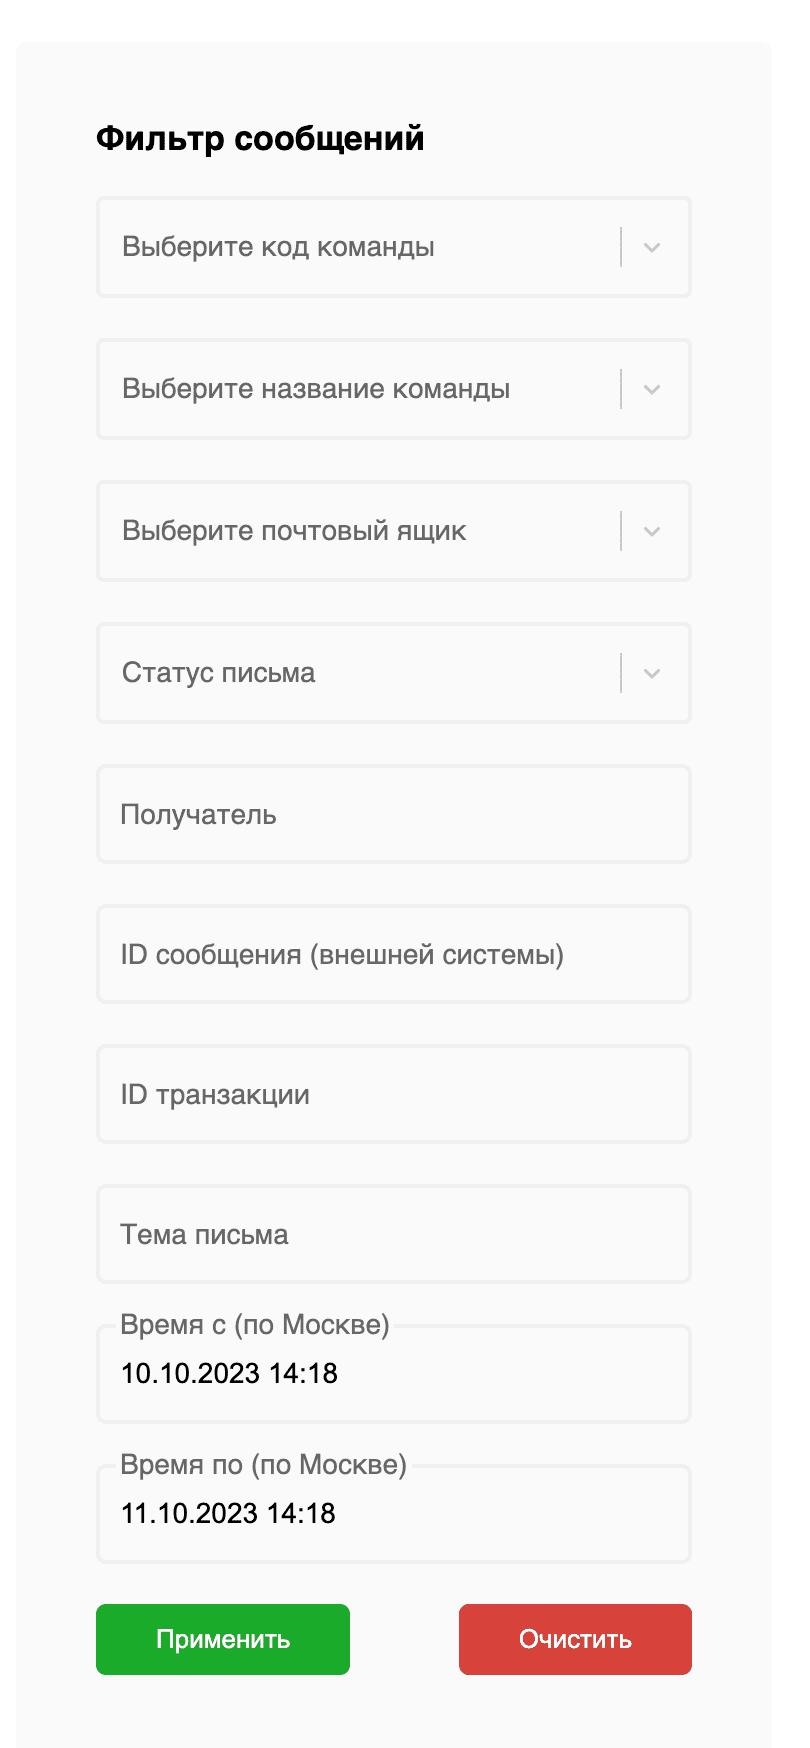Click the chevron on the letter status selector
The width and height of the screenshot is (810, 1748).
[651, 673]
